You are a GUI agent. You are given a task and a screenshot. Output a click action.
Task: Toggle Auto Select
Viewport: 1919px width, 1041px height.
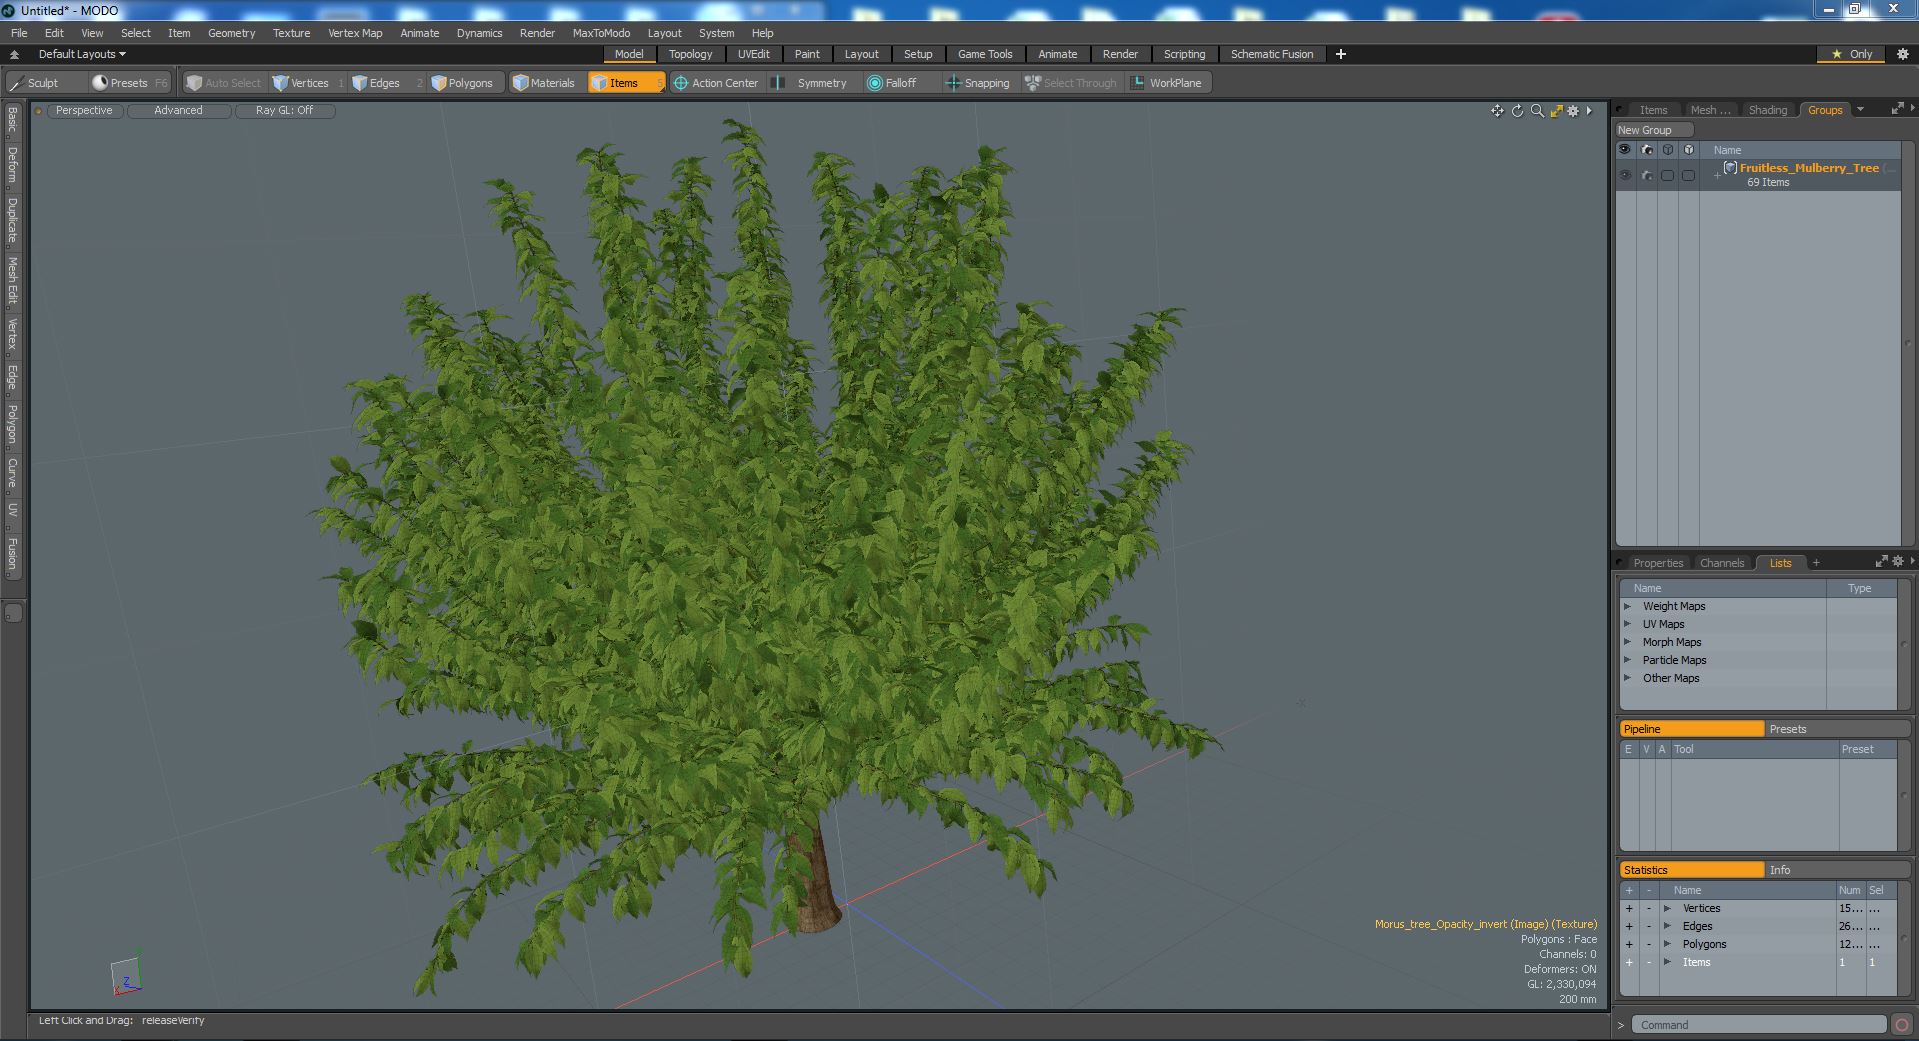click(224, 83)
